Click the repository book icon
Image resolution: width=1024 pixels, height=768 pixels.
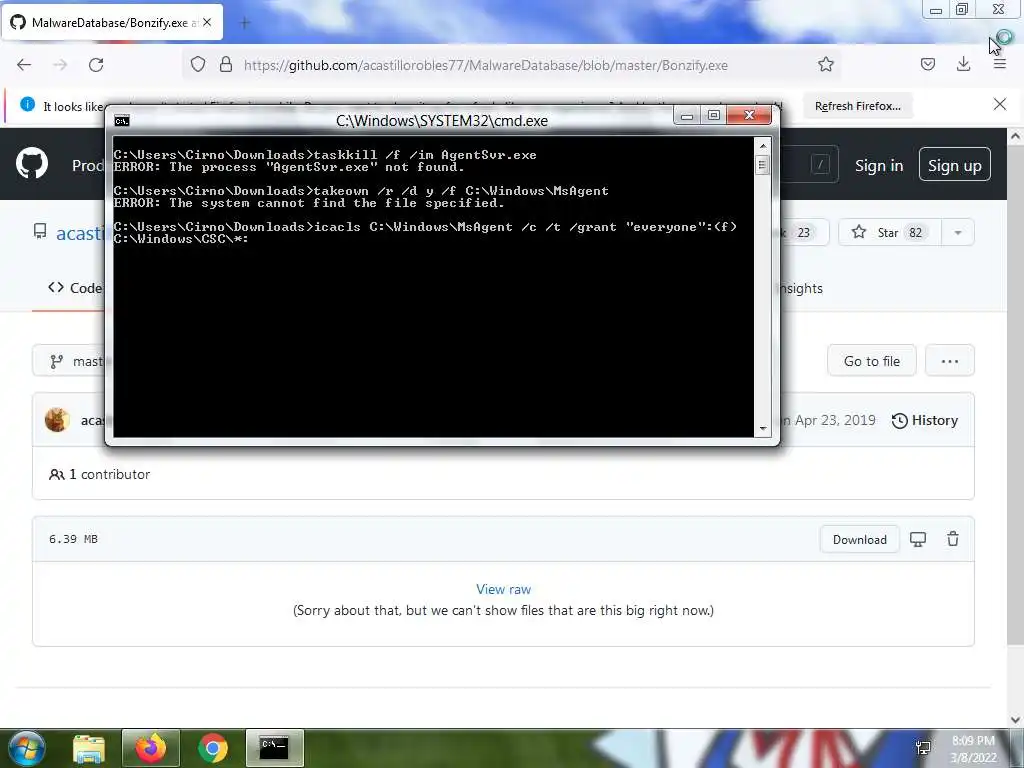pyautogui.click(x=40, y=231)
